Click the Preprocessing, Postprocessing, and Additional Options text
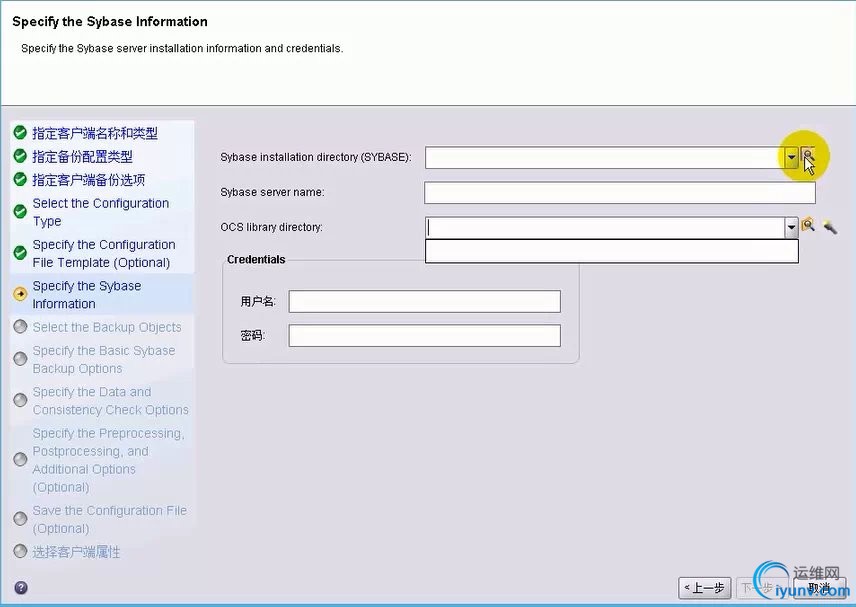 tap(108, 460)
